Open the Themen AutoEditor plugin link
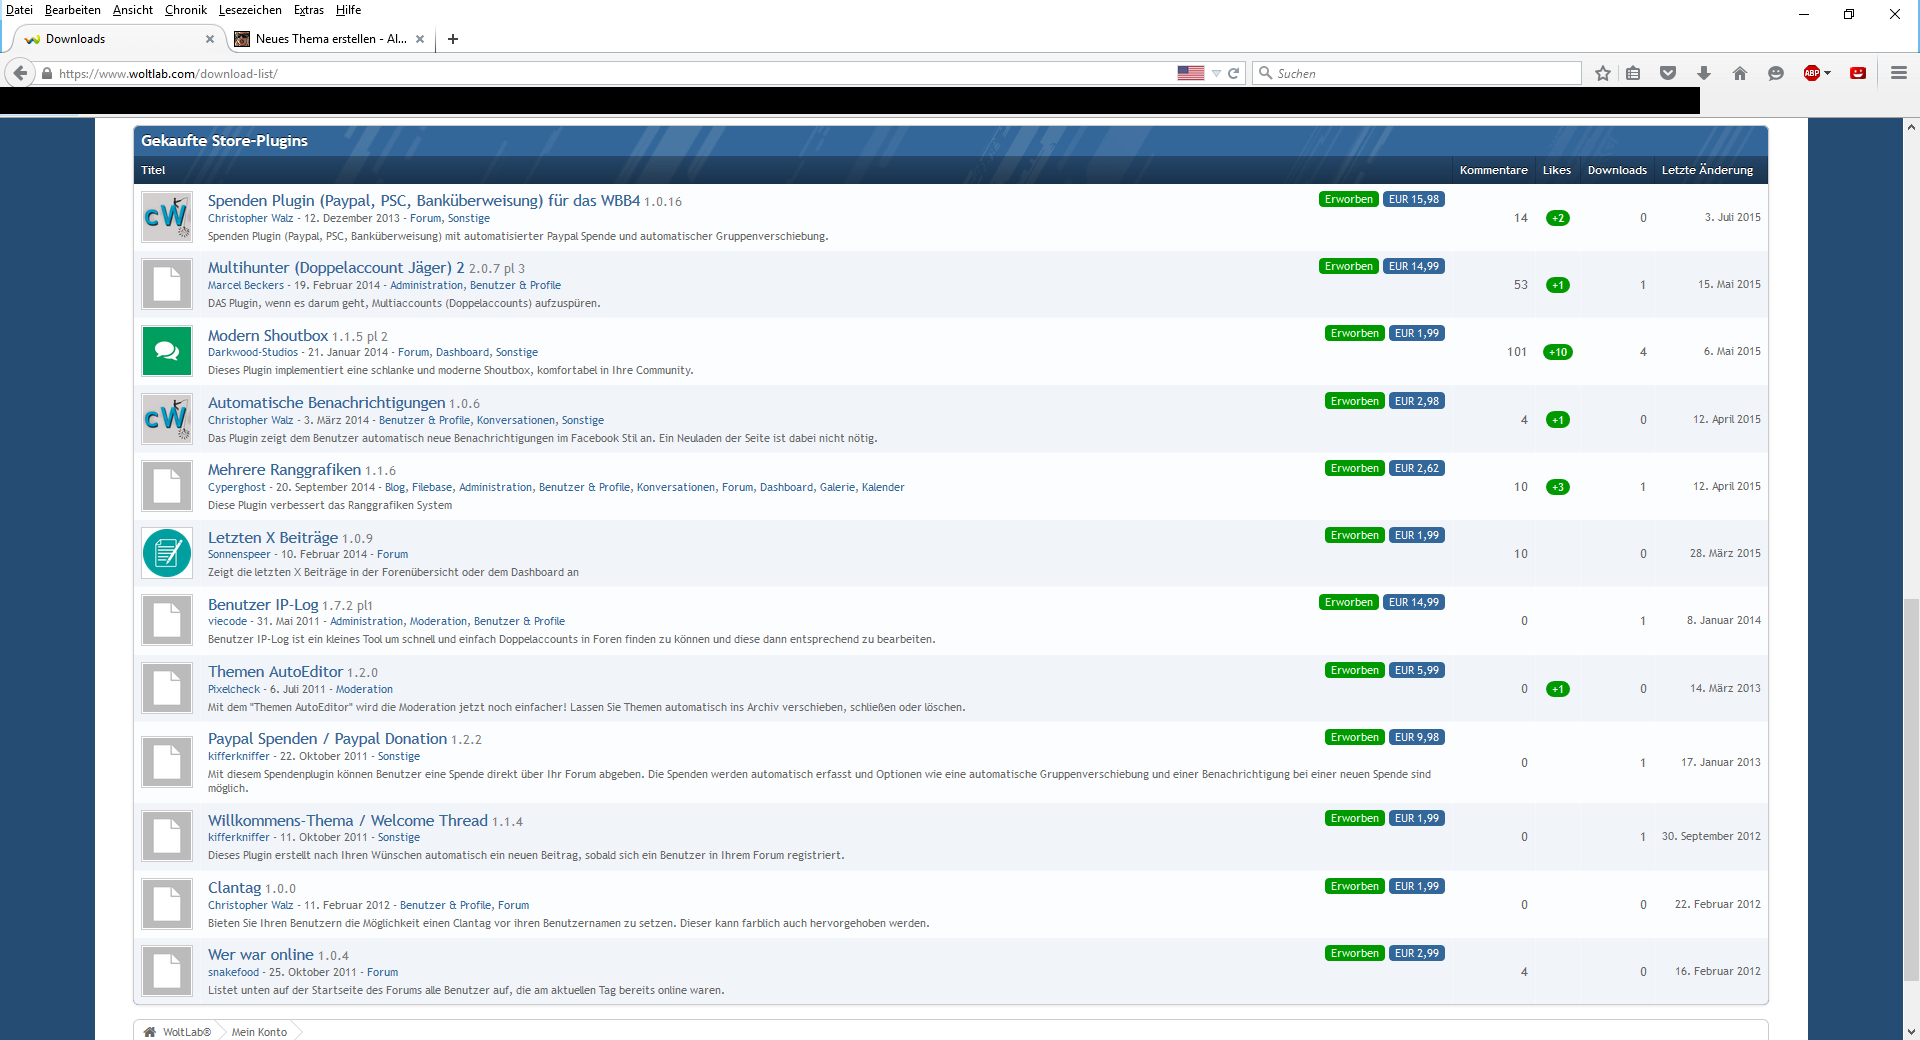Image resolution: width=1920 pixels, height=1040 pixels. click(275, 672)
